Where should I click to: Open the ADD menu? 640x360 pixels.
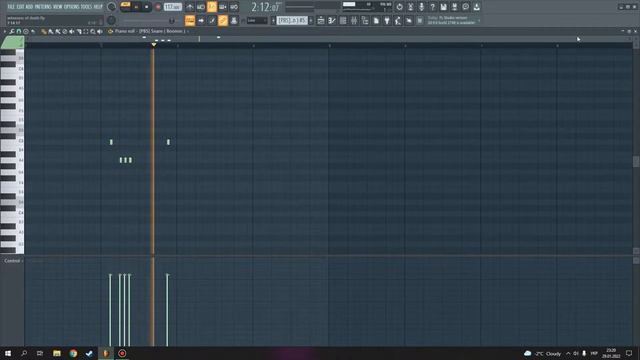[29, 7]
